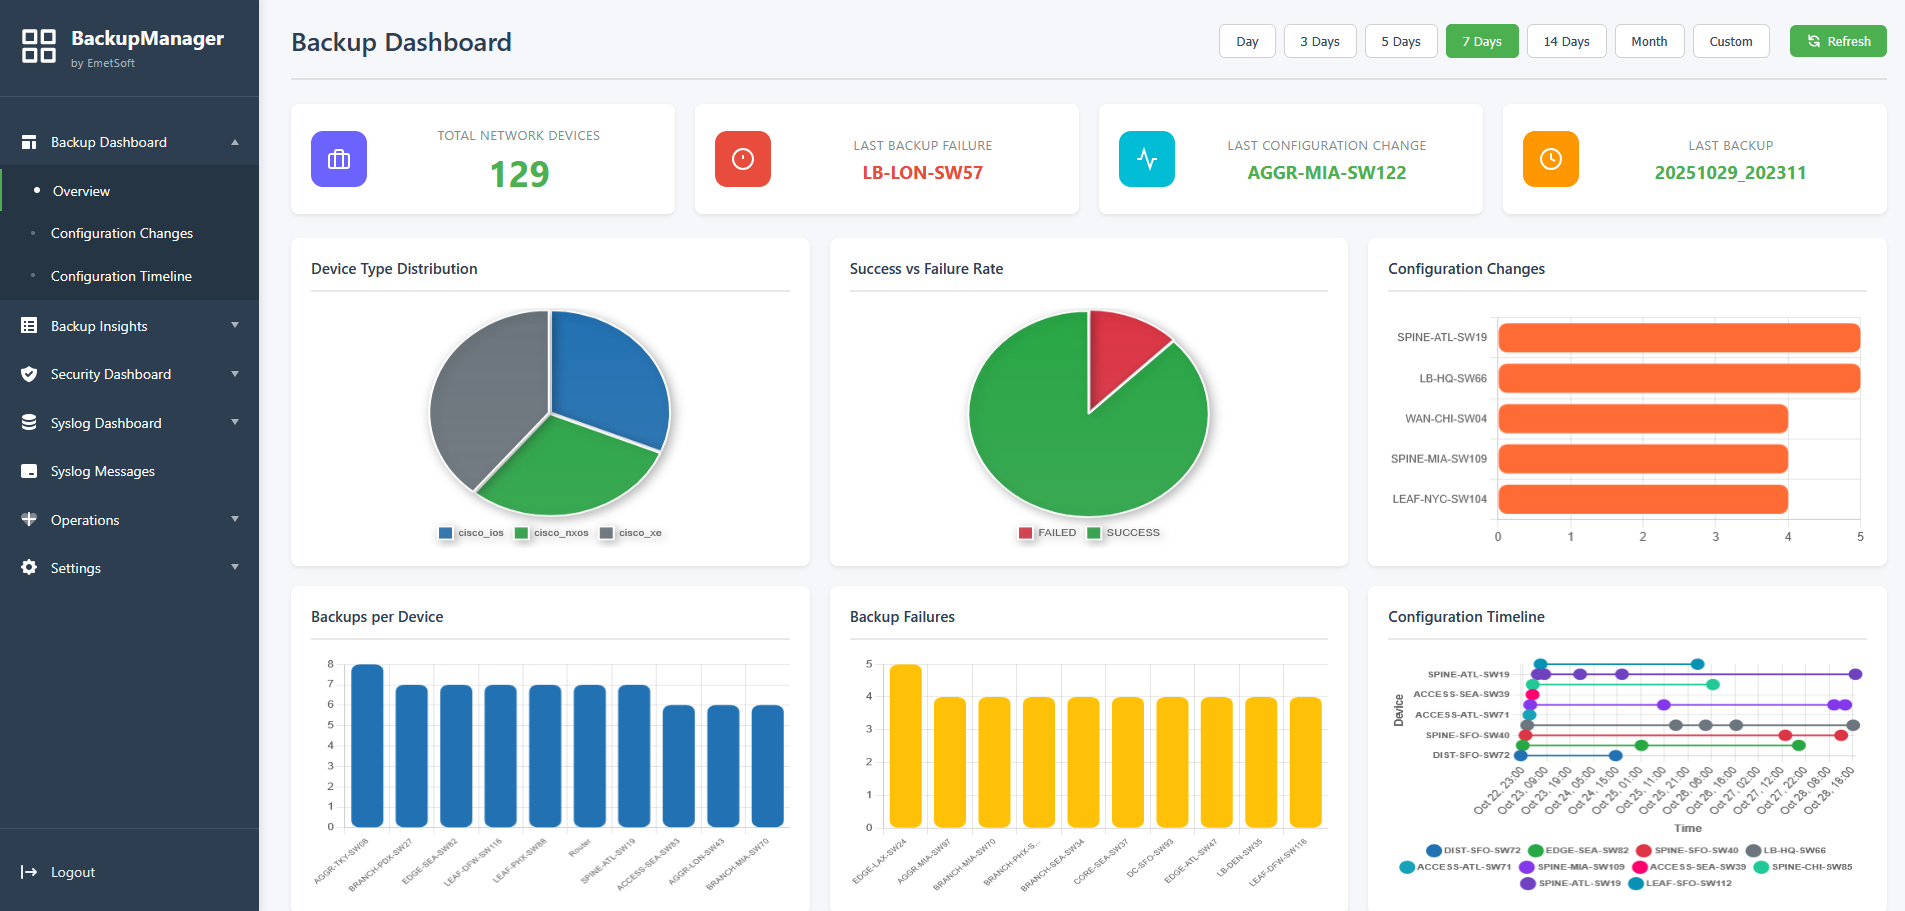Click the green cisco_nxos color swatch
This screenshot has height=911, width=1905.
521,532
